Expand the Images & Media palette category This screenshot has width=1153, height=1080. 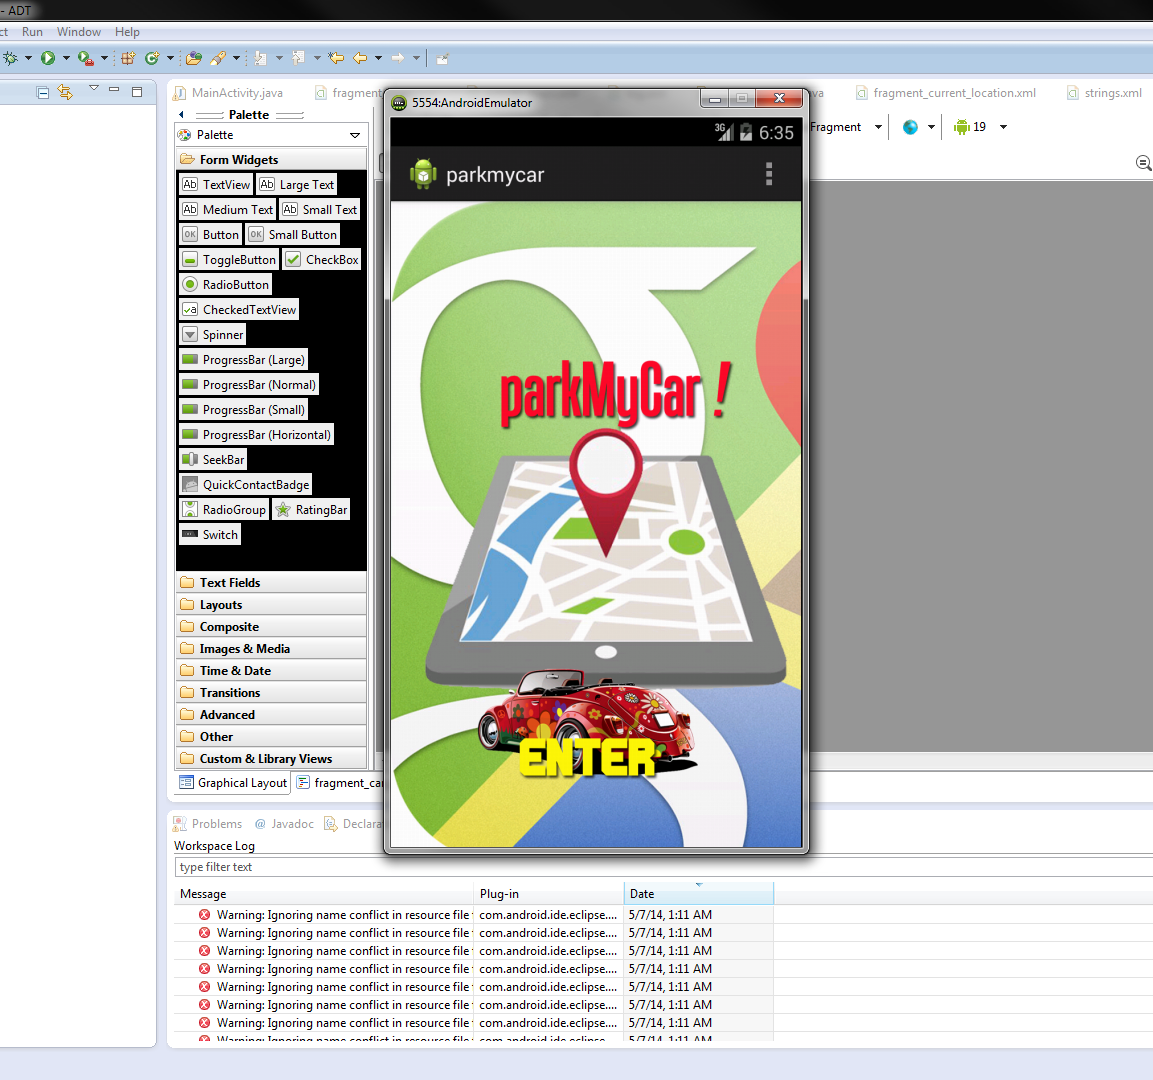271,648
